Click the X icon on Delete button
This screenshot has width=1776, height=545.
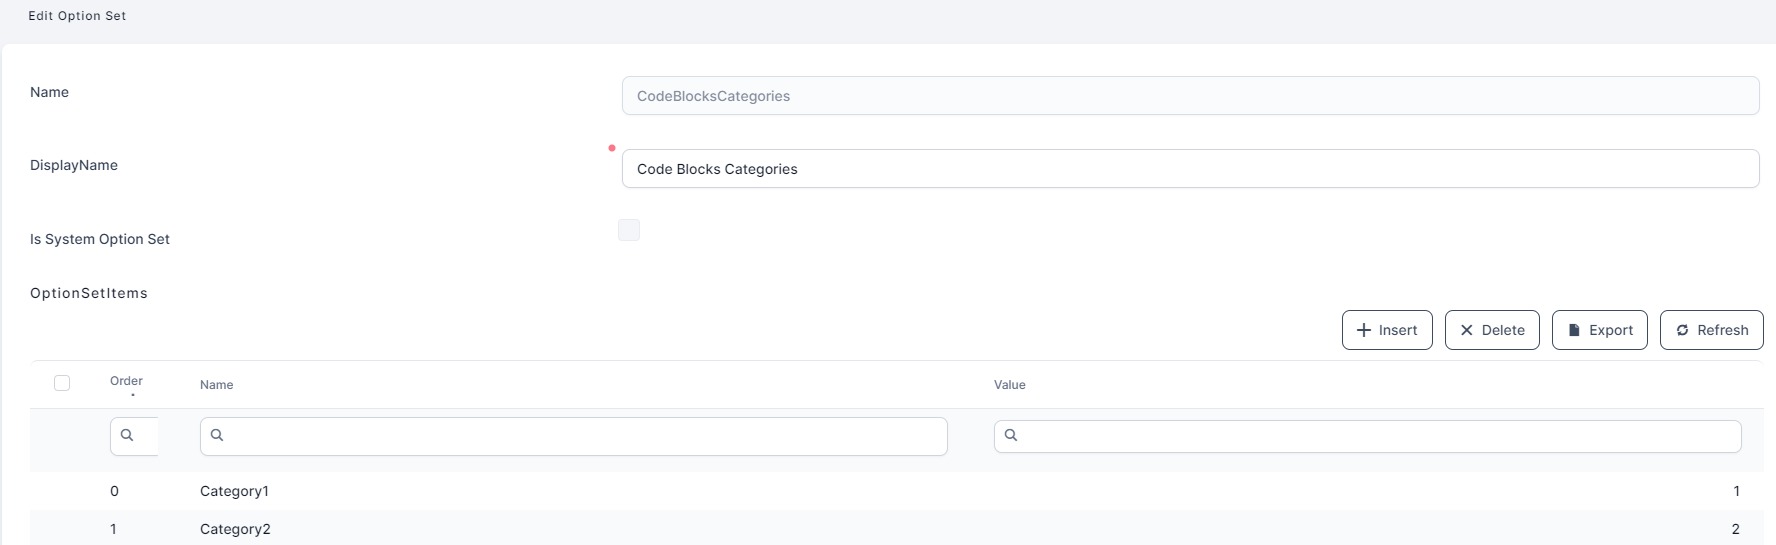1466,330
